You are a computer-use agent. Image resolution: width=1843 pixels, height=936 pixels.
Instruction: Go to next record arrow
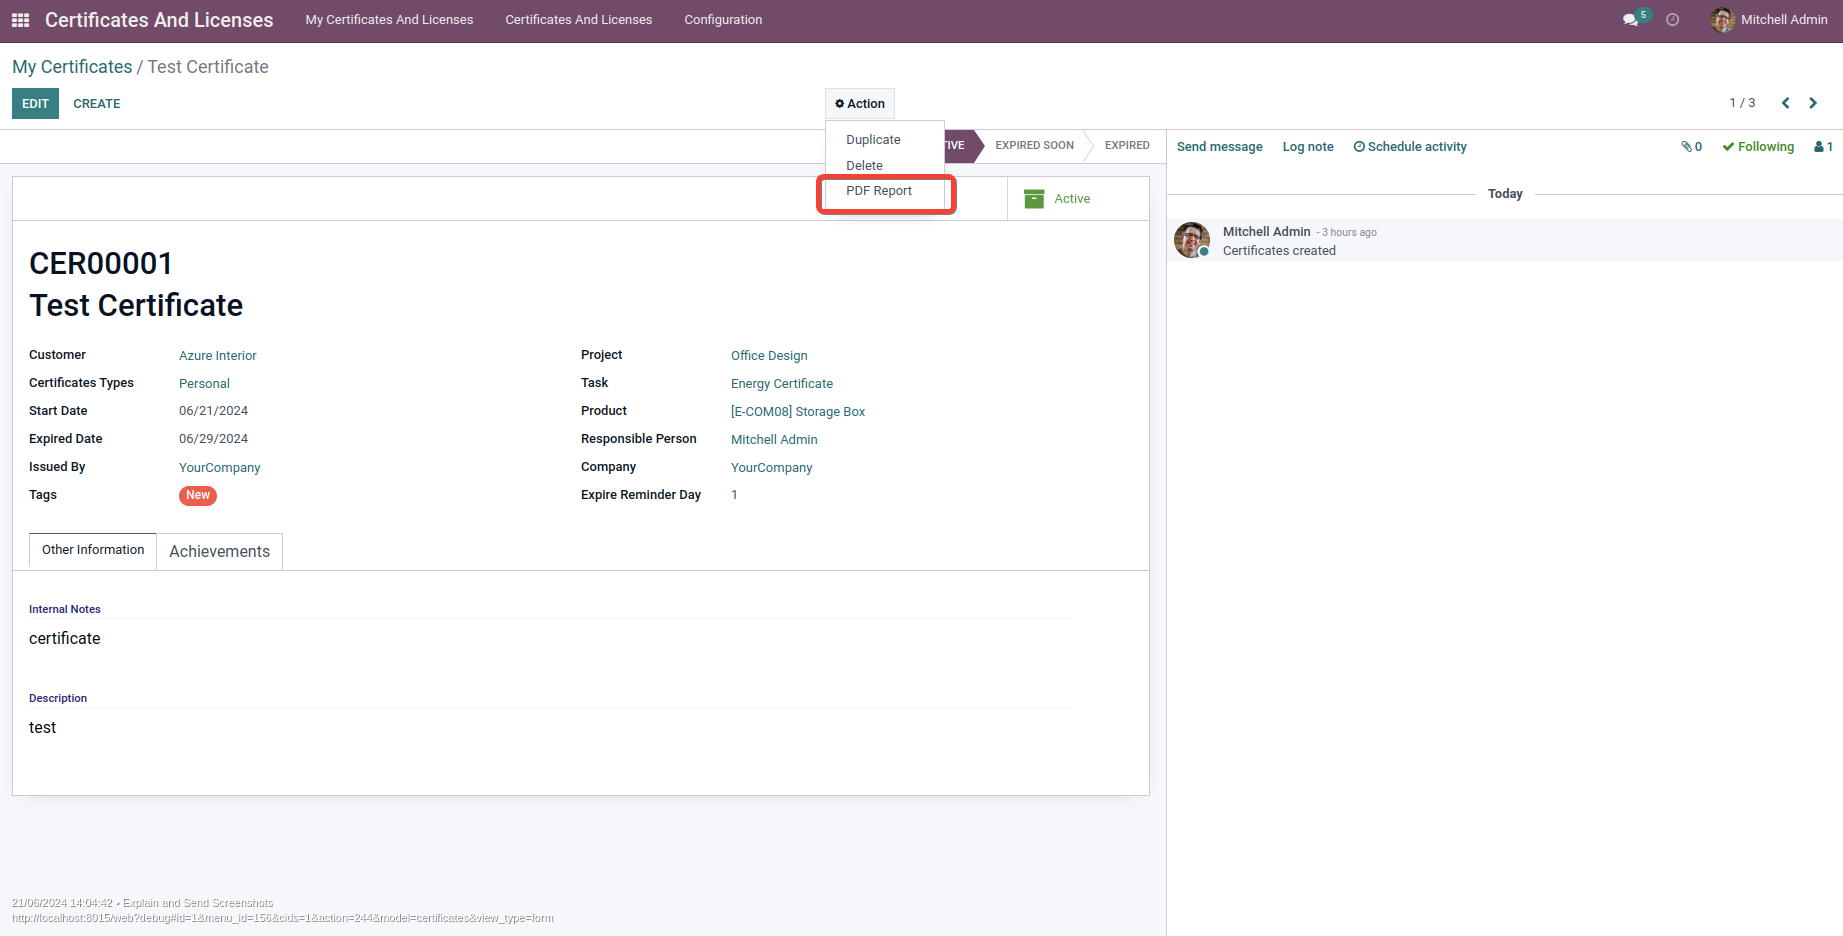[1813, 103]
